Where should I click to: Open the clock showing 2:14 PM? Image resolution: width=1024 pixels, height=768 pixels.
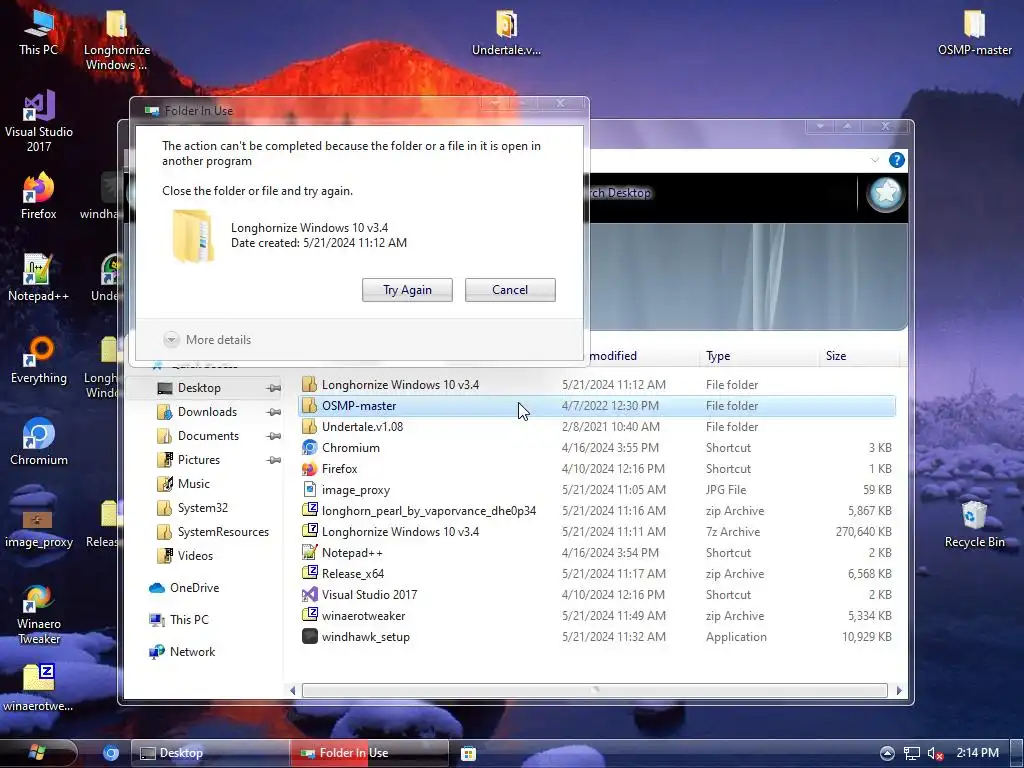(x=978, y=753)
